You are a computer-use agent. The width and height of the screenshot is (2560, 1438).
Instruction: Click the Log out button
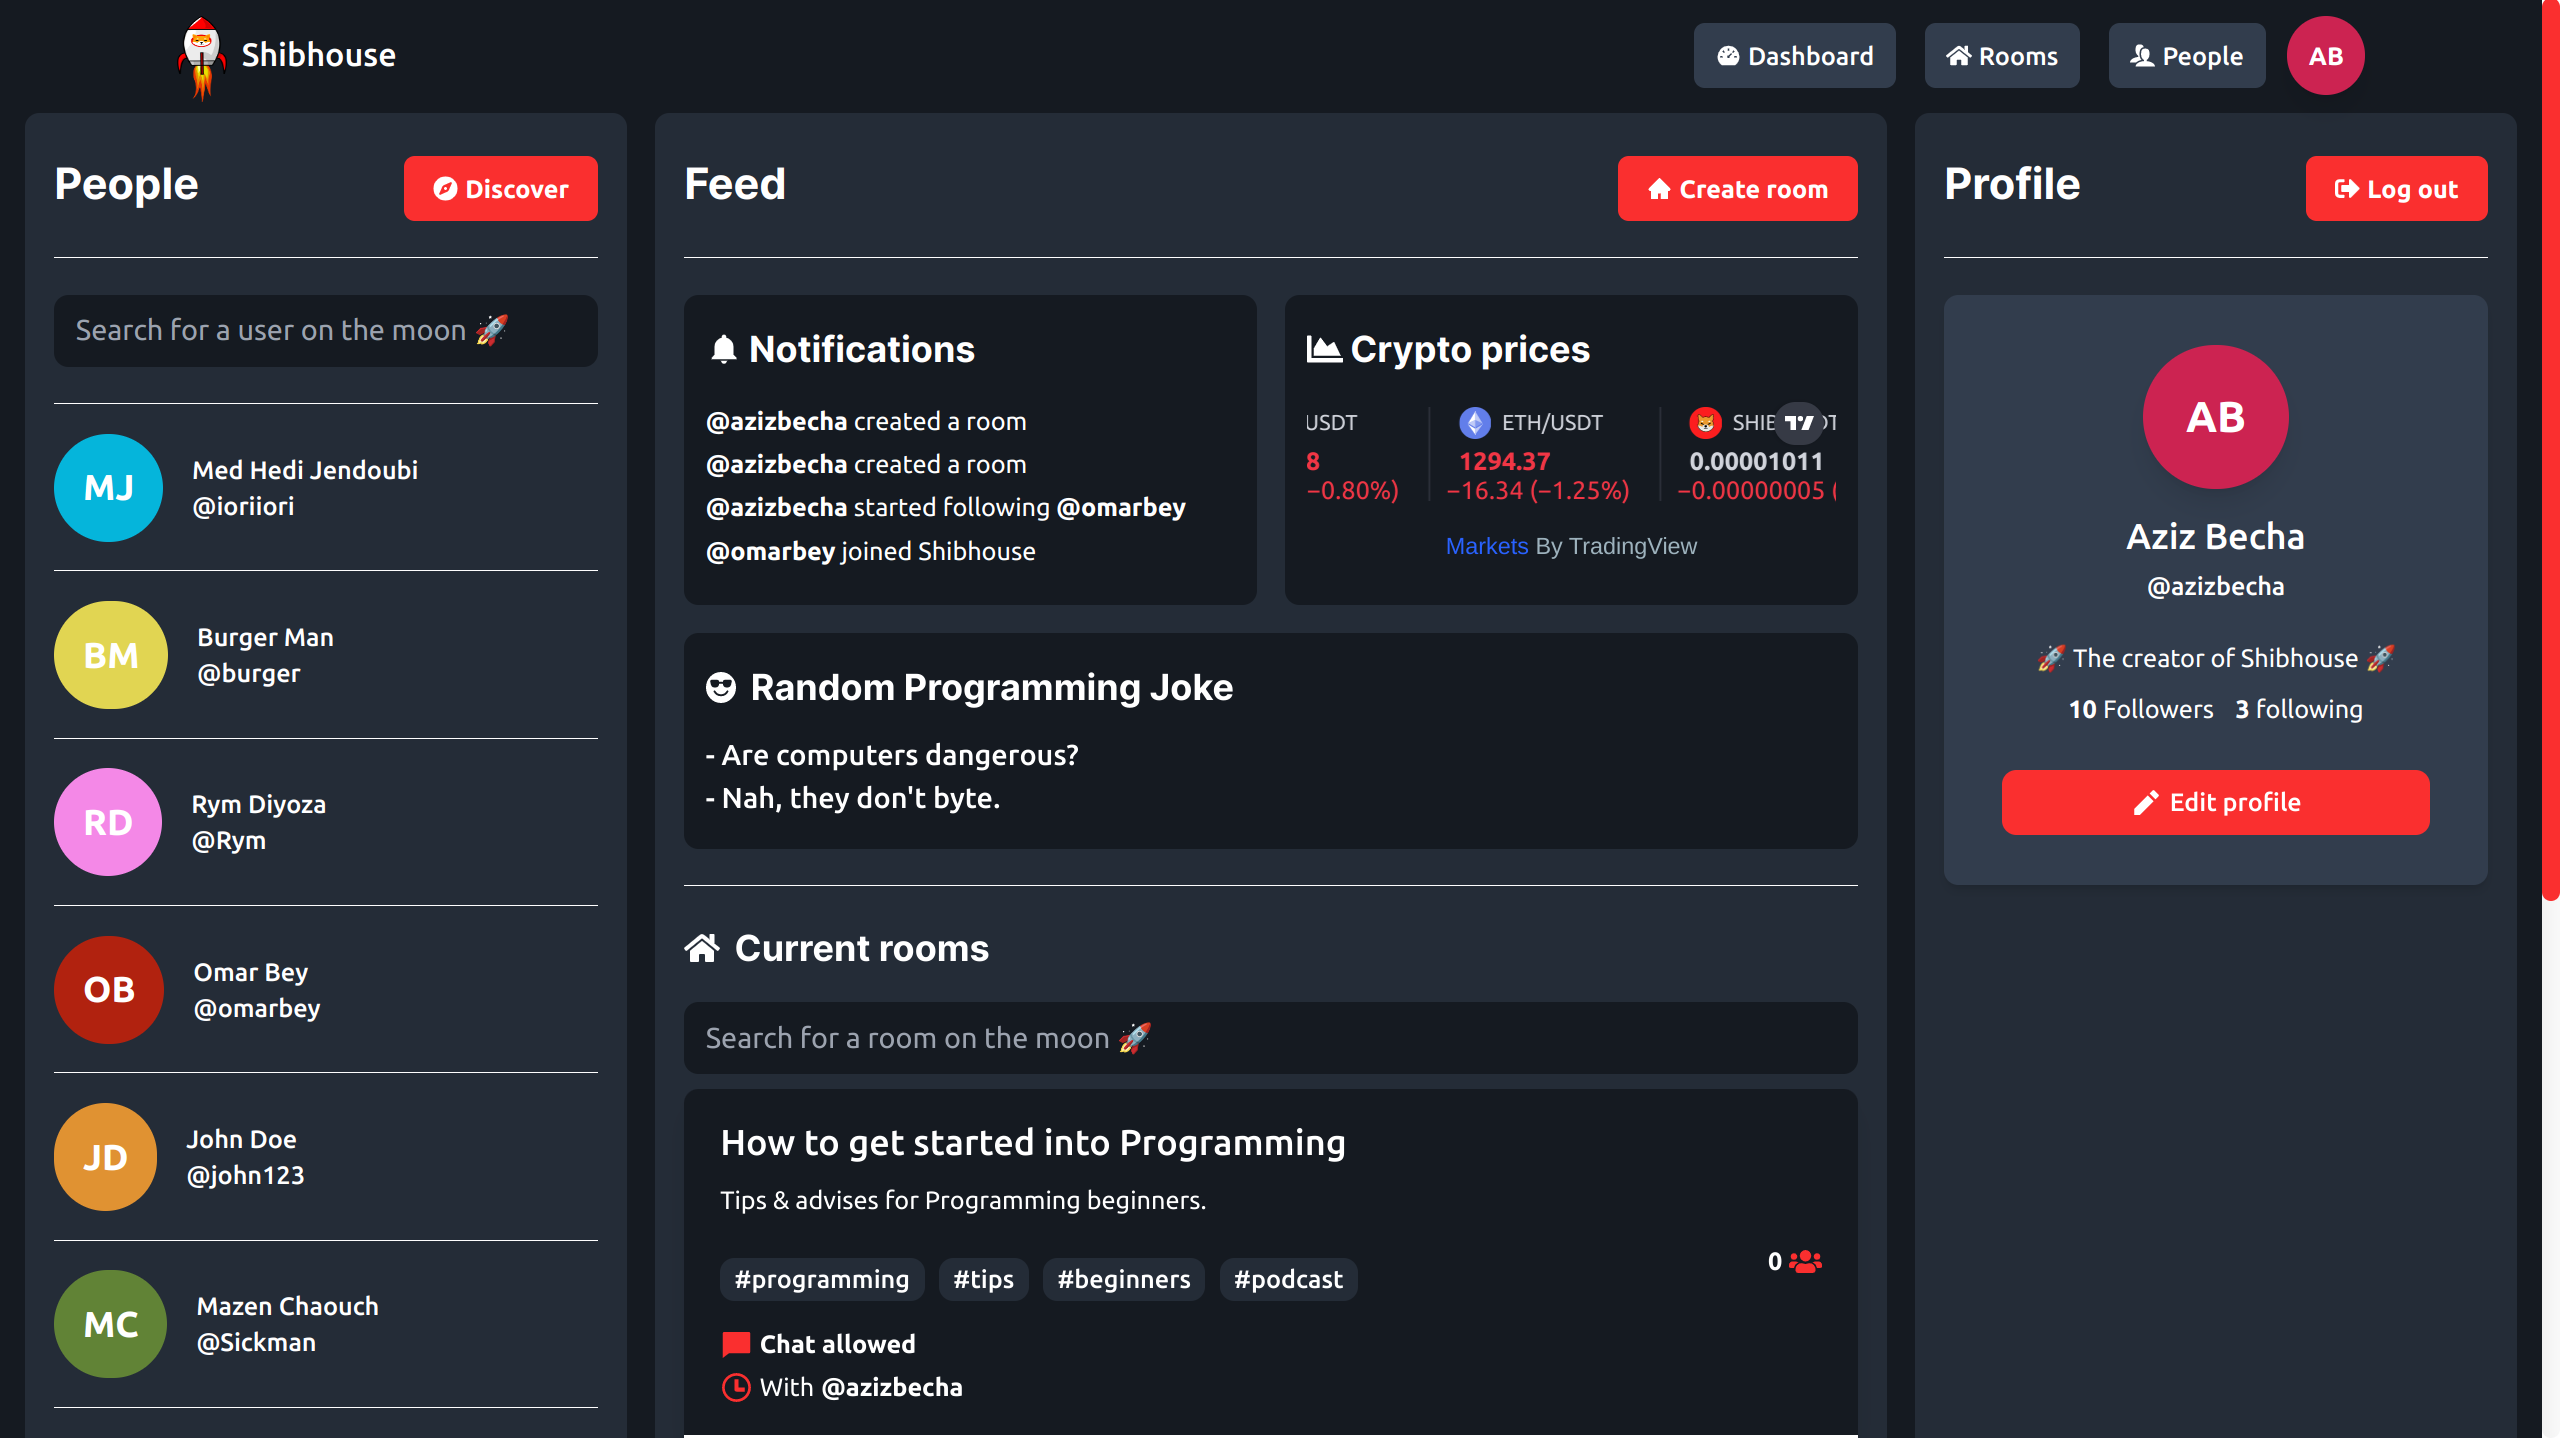coord(2396,189)
